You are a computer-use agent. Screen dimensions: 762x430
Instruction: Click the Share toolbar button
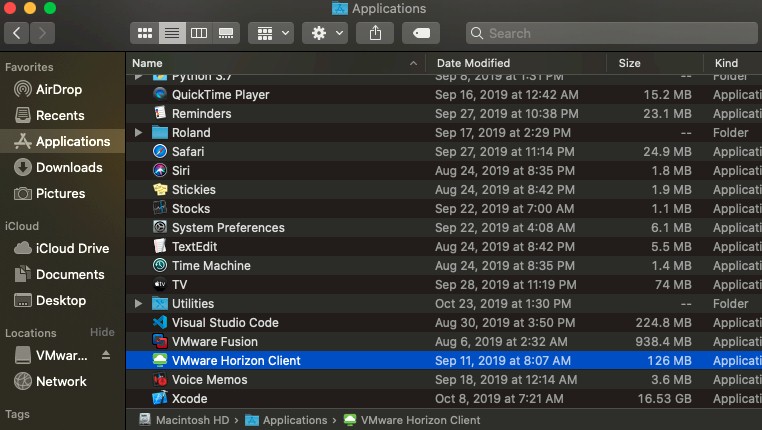tap(375, 33)
